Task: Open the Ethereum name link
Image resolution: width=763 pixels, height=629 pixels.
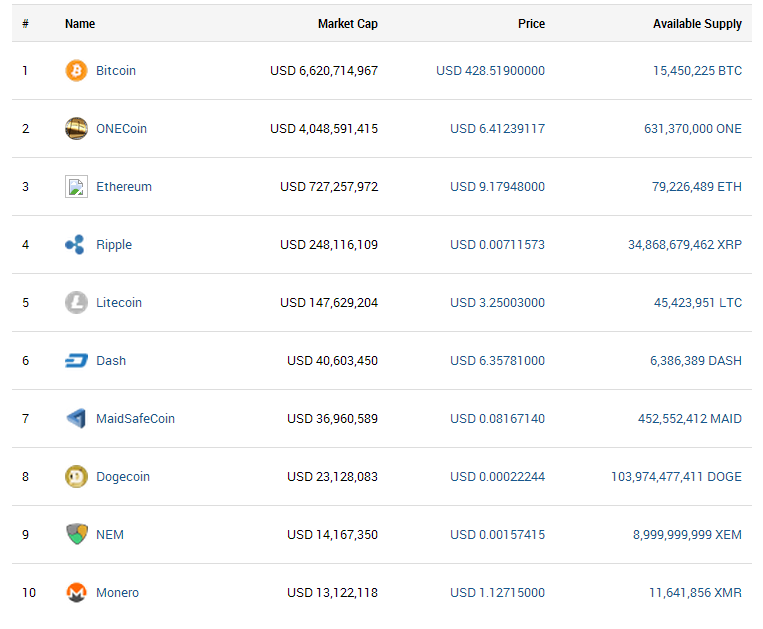Action: click(124, 186)
